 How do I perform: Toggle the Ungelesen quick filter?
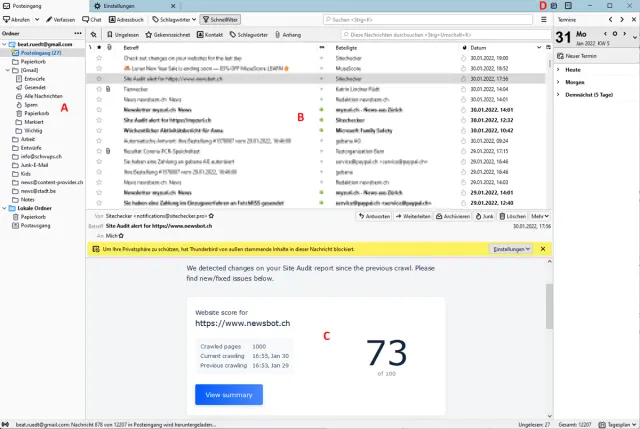coord(123,35)
